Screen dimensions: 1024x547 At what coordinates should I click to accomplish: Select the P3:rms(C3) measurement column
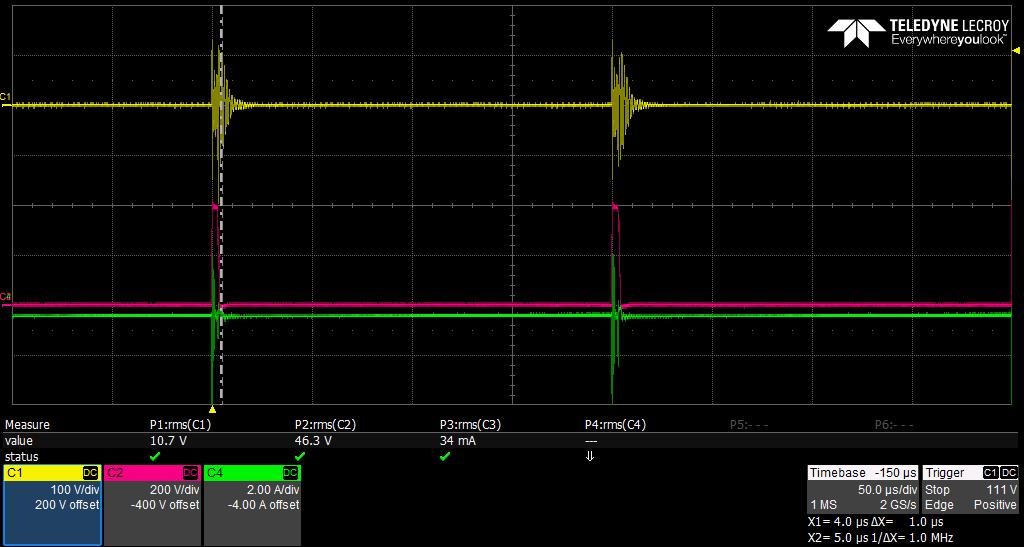470,425
